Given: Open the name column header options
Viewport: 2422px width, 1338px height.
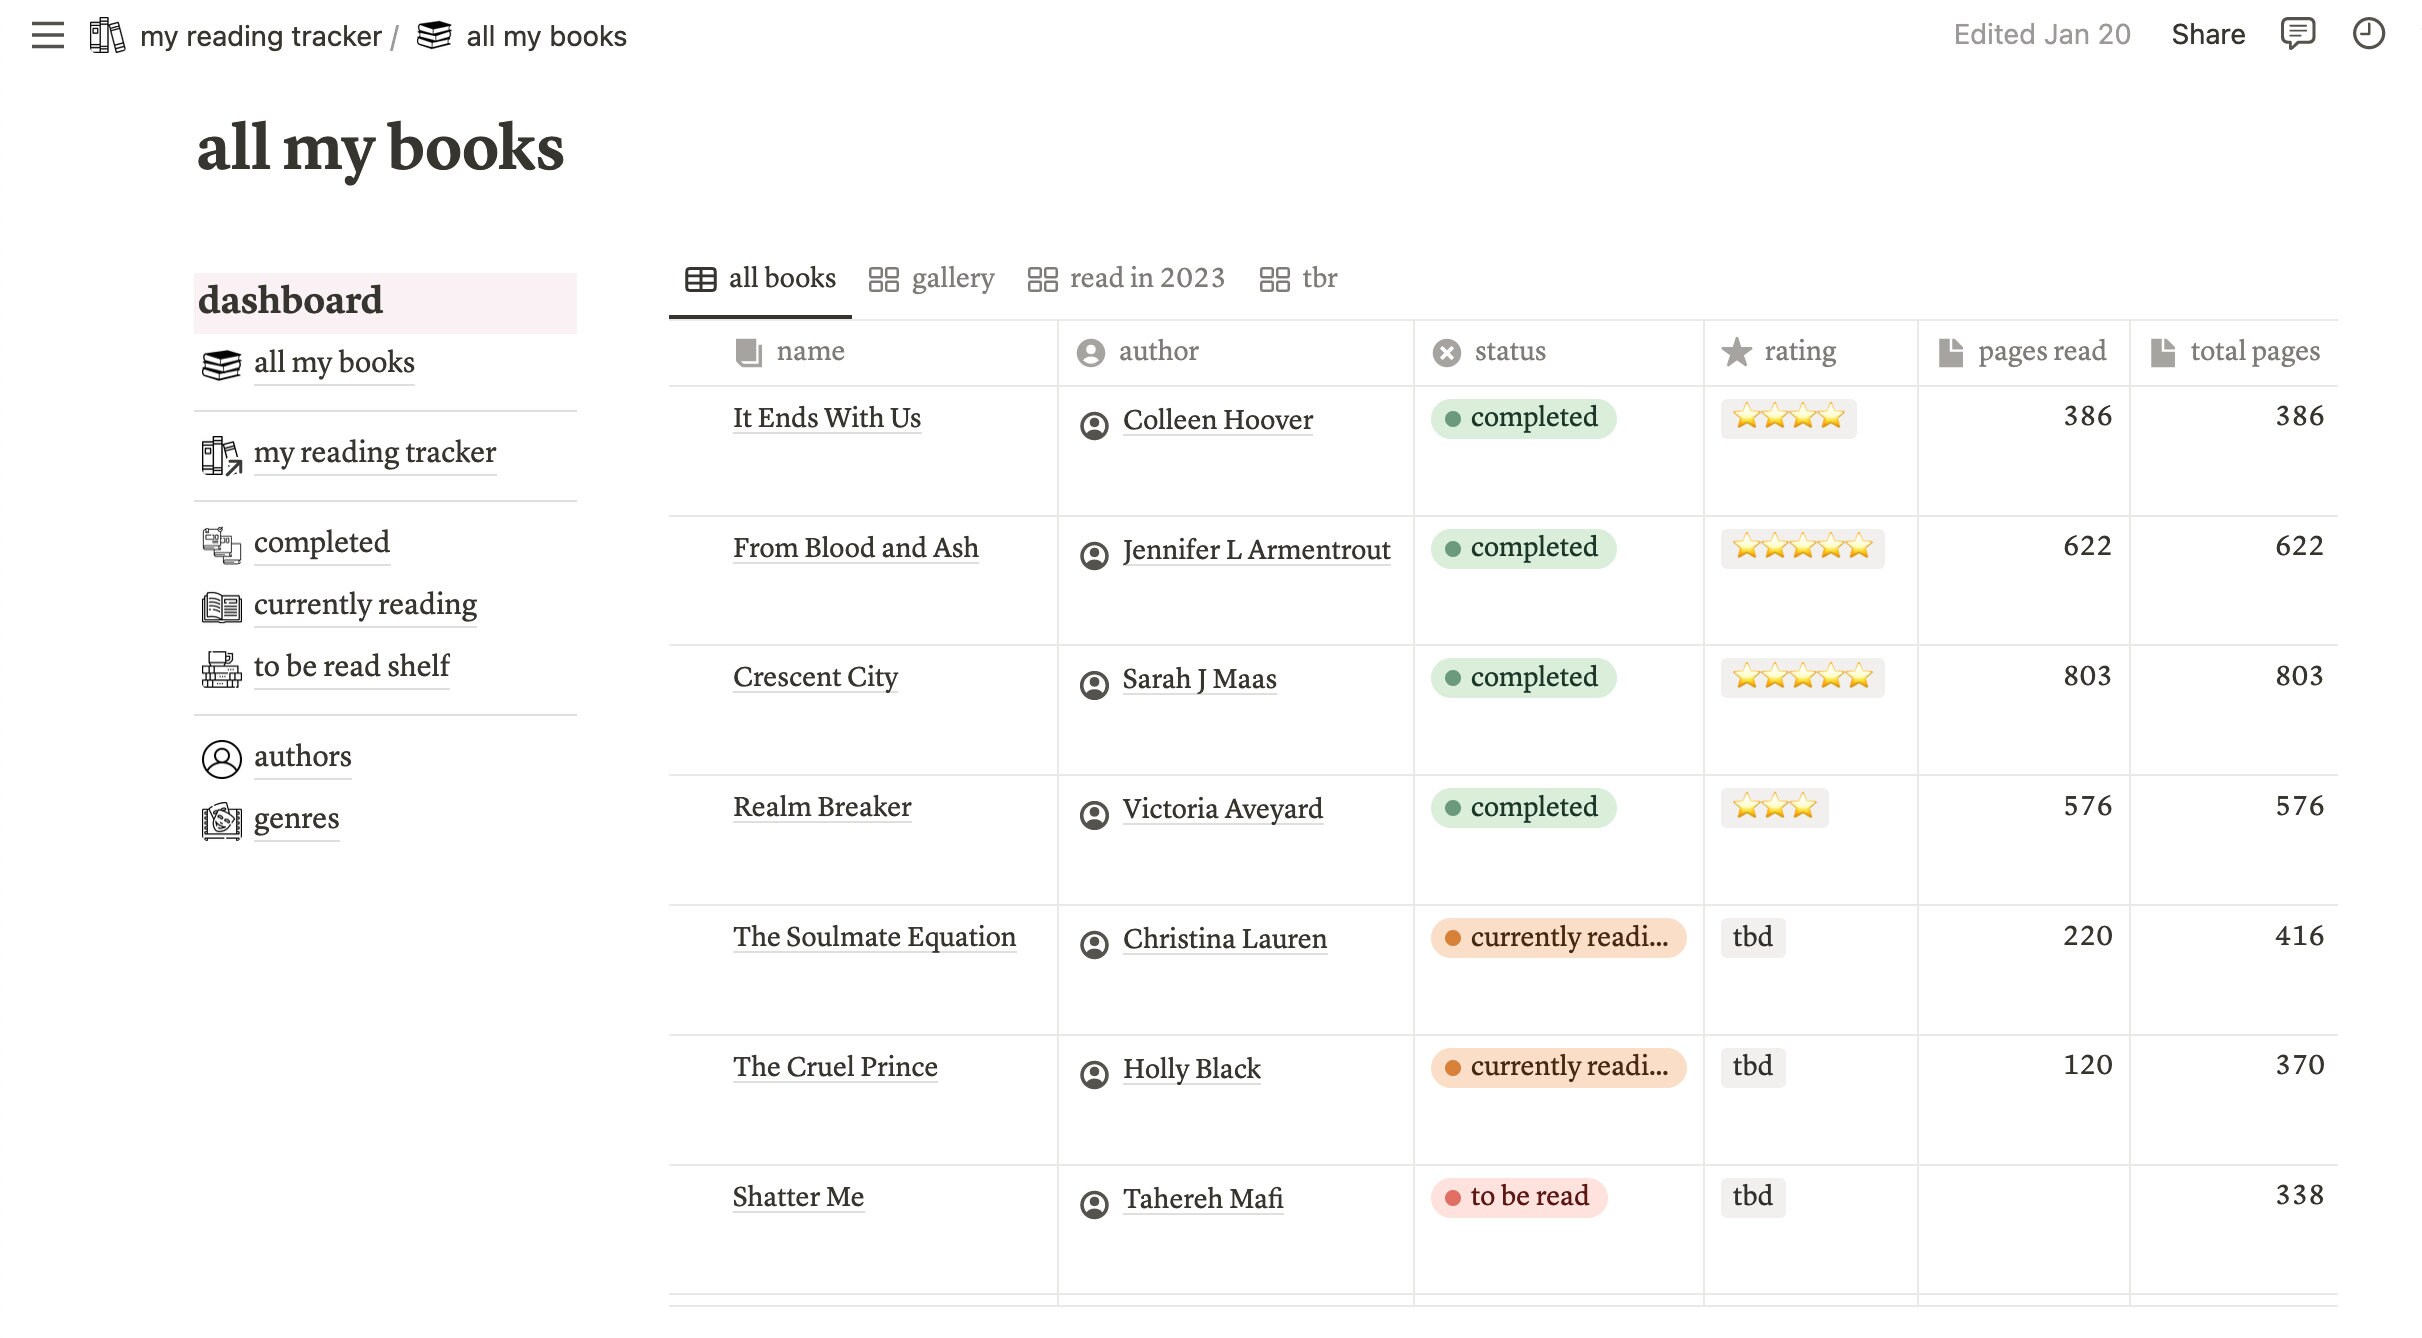Looking at the screenshot, I should pos(810,352).
